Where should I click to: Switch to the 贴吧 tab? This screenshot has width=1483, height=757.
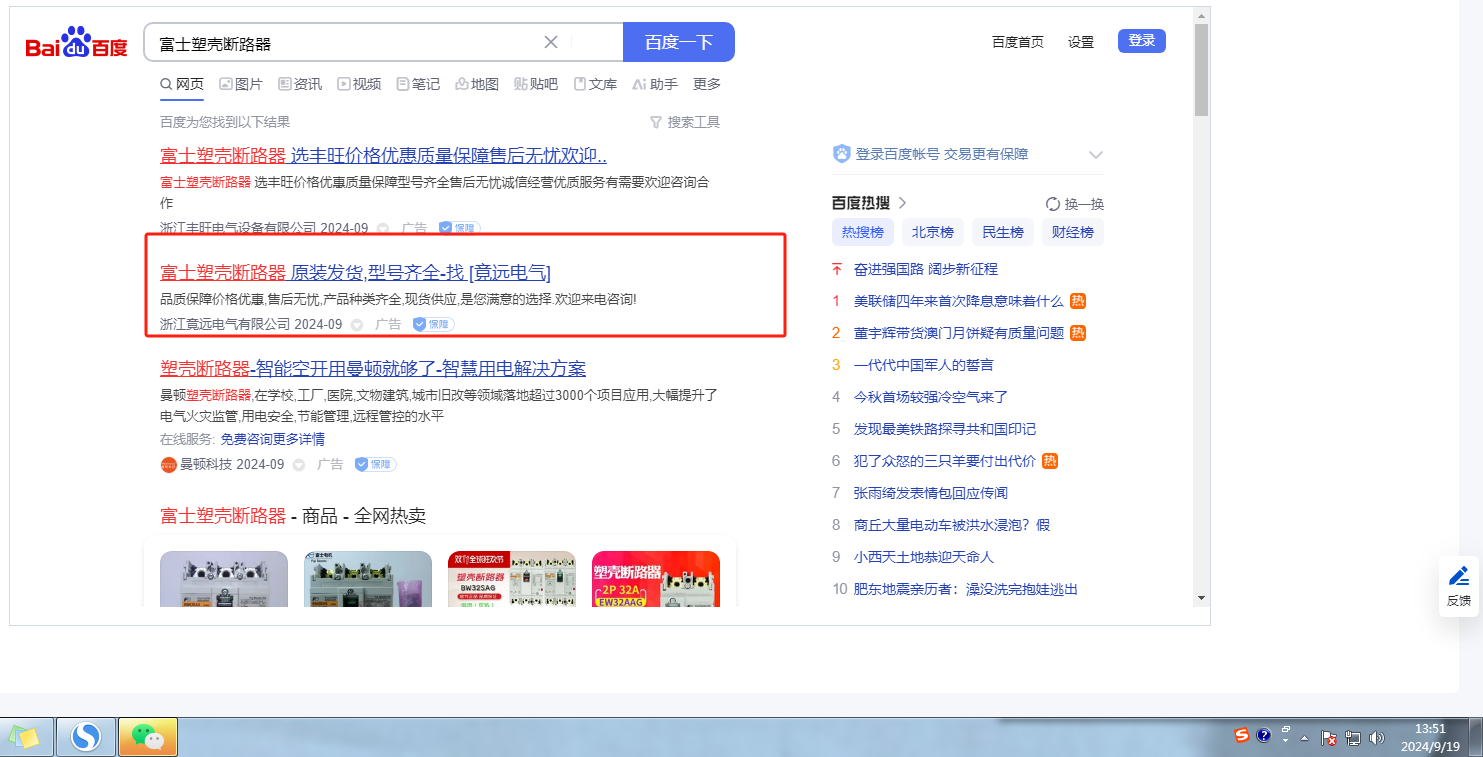pyautogui.click(x=536, y=84)
